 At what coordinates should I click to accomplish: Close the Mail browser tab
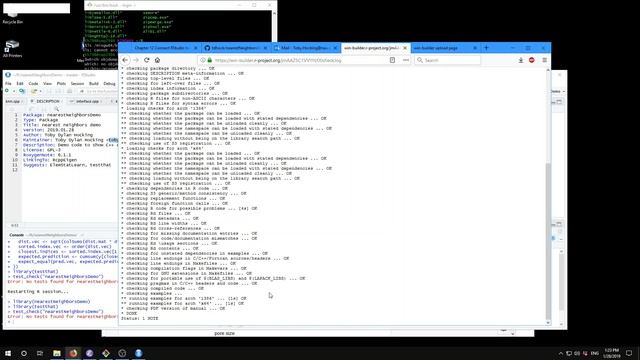coord(335,48)
